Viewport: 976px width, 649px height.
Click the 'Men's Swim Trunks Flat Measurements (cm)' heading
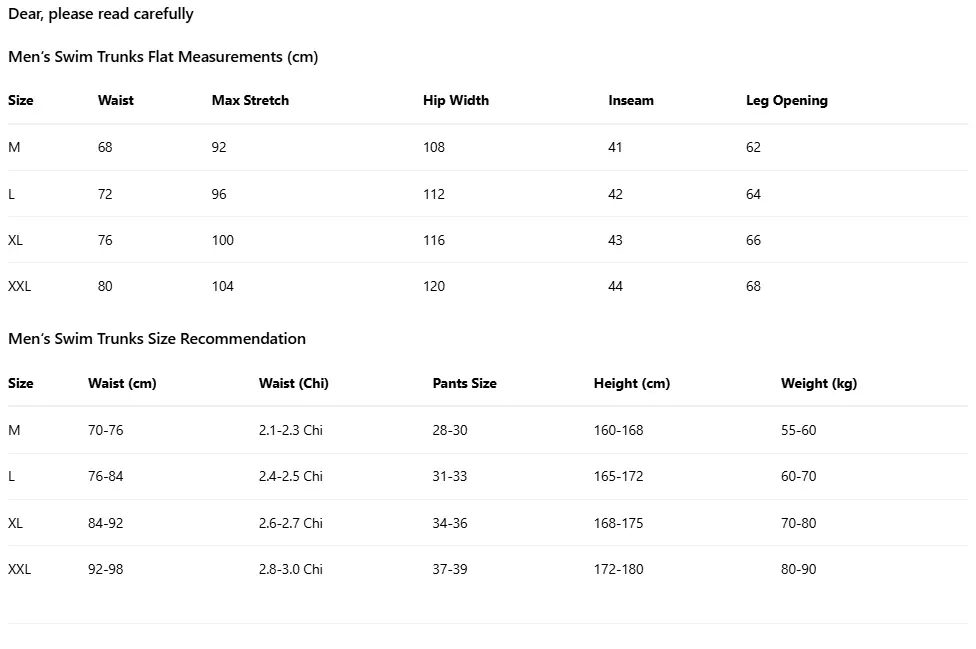(x=163, y=57)
